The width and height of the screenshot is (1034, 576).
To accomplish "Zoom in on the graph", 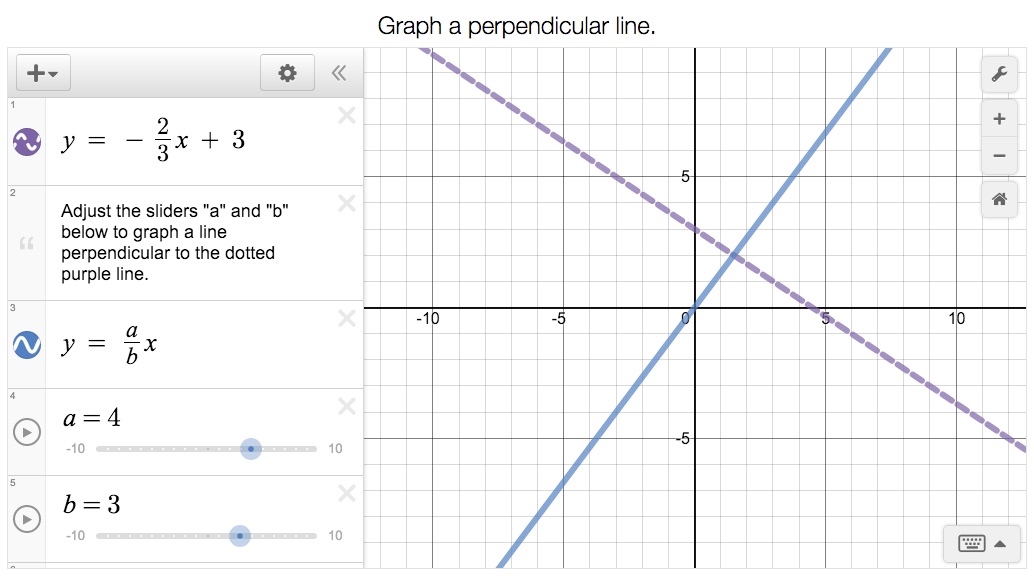I will coord(998,119).
